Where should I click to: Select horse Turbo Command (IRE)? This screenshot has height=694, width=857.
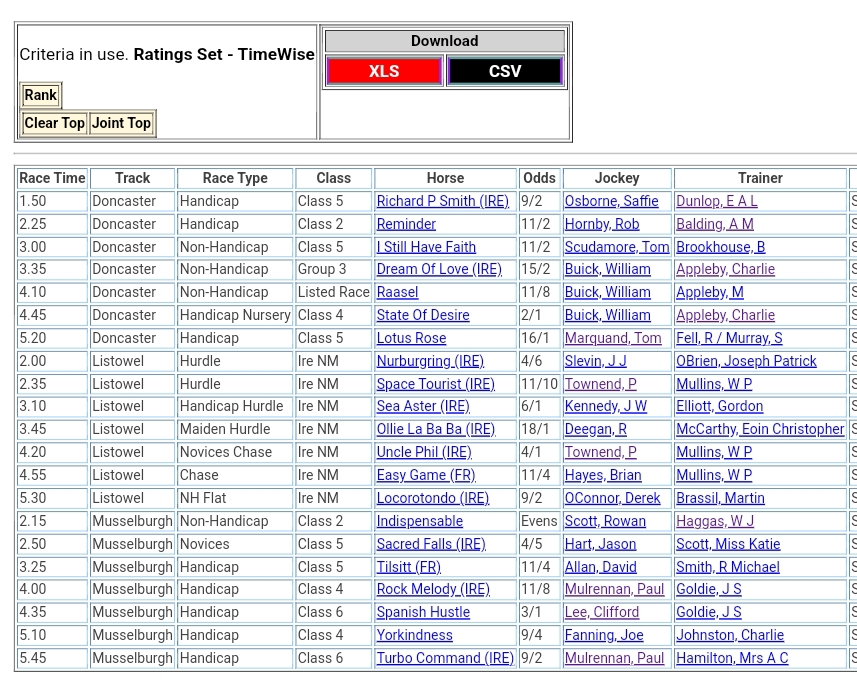pyautogui.click(x=444, y=658)
